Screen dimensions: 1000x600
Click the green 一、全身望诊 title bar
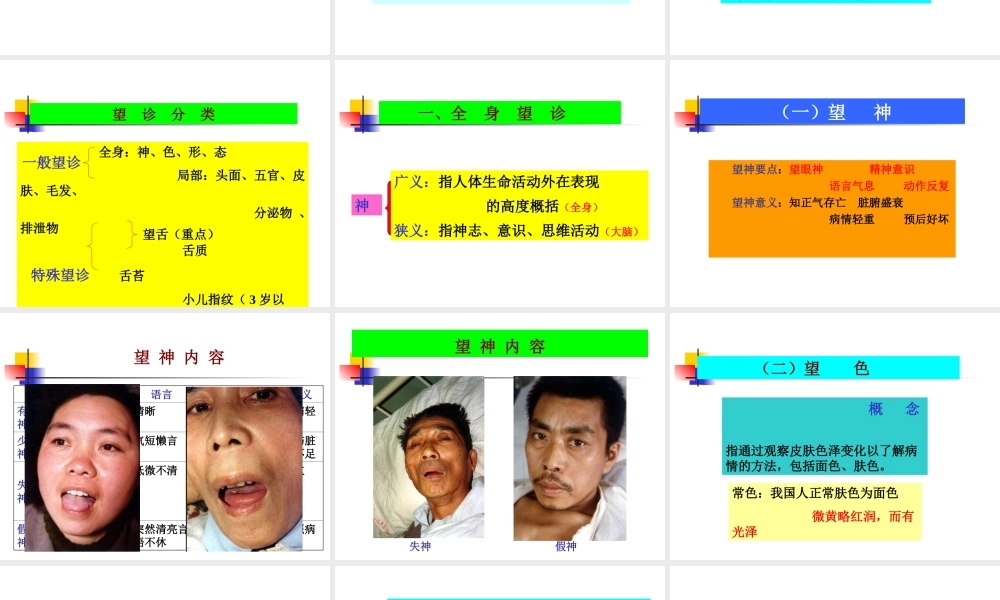click(x=500, y=113)
